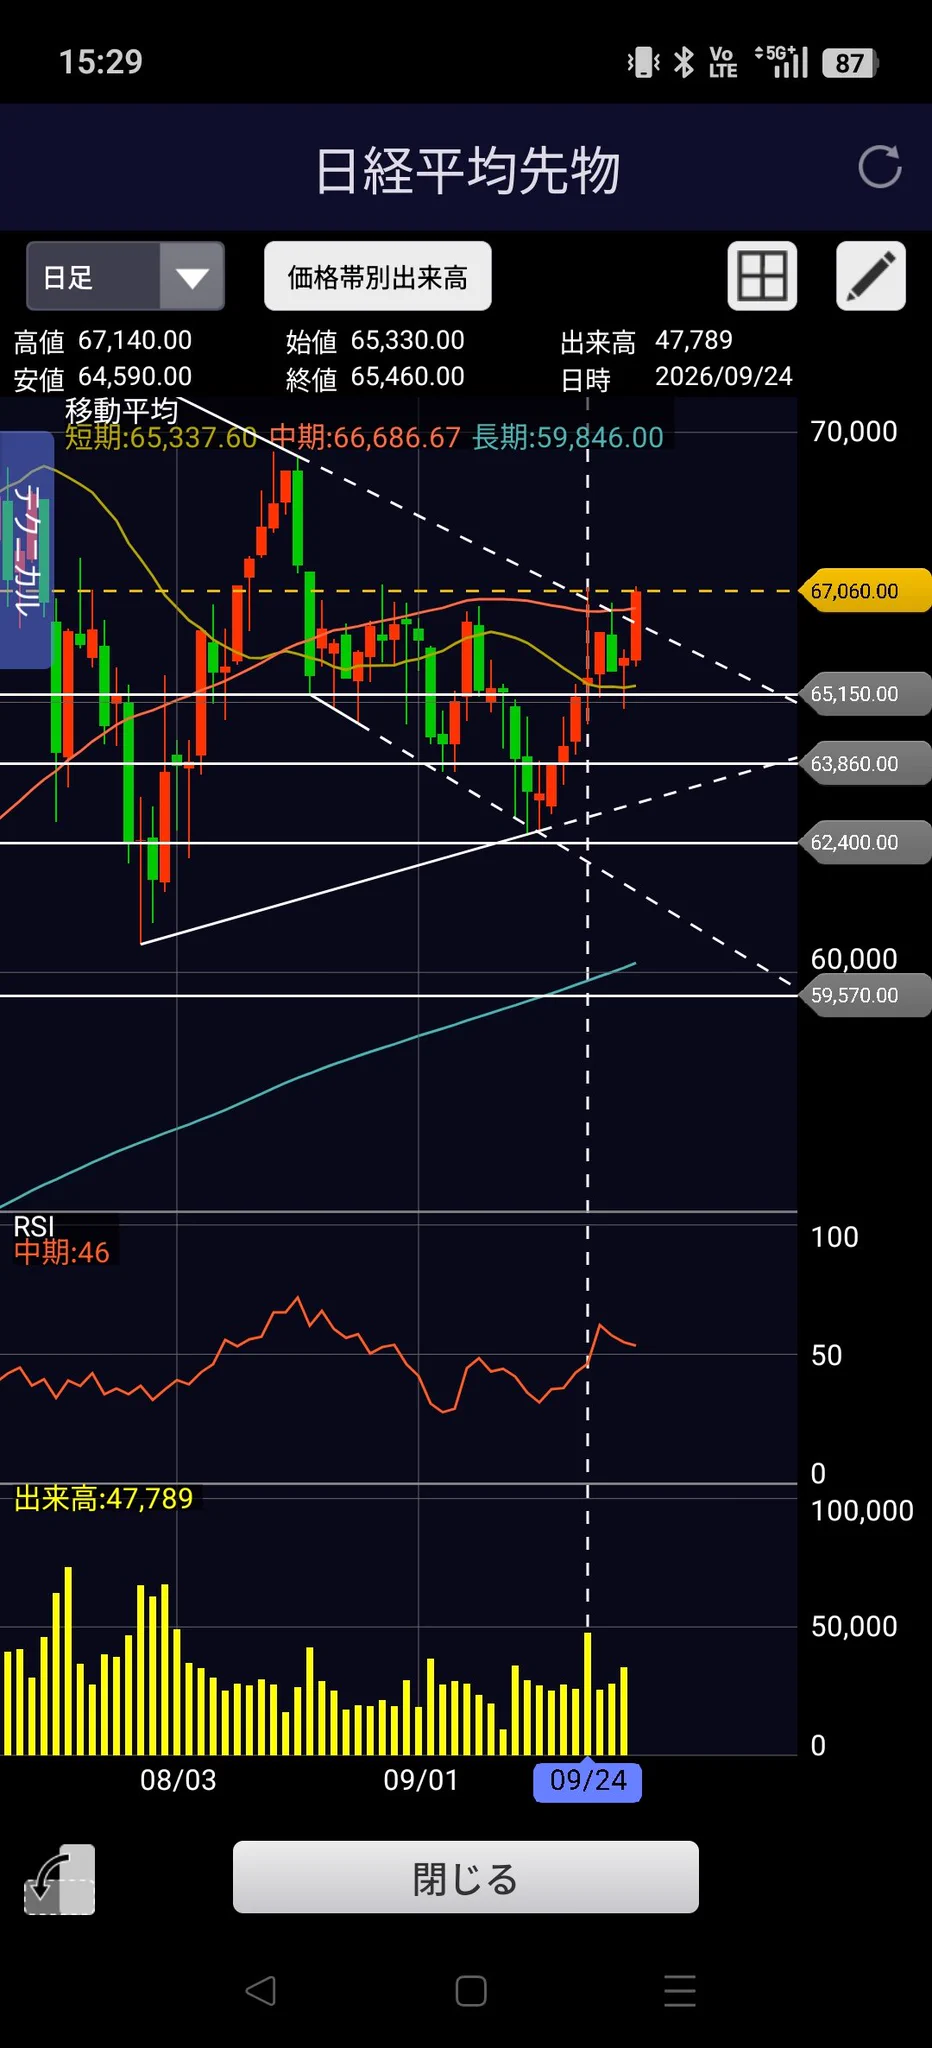Image resolution: width=932 pixels, height=2048 pixels.
Task: Tap the 短期:65,337.60 moving average label
Action: click(x=161, y=438)
